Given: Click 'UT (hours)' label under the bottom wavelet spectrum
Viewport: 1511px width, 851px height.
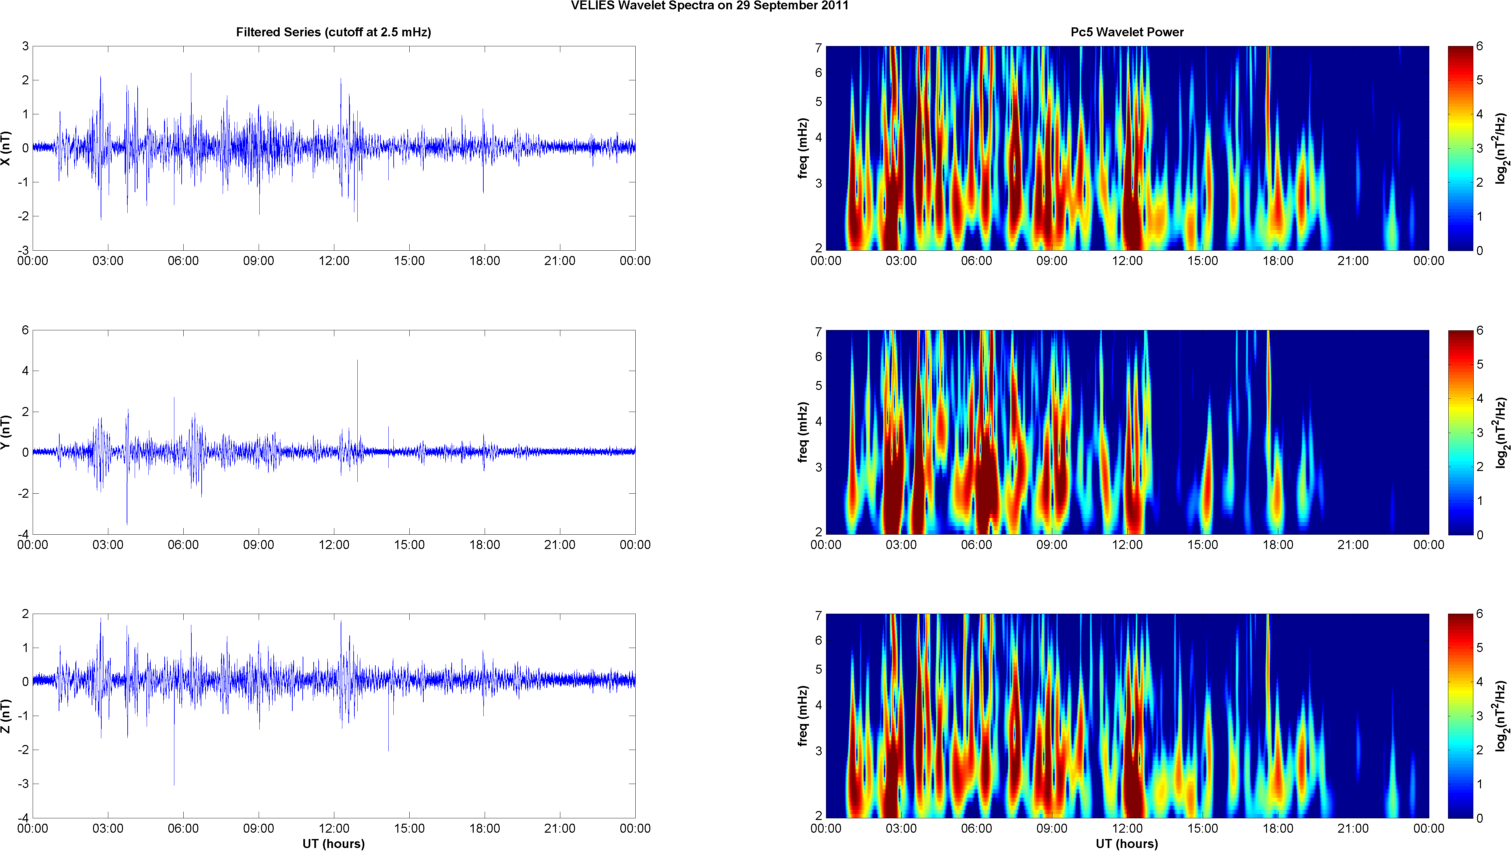Looking at the screenshot, I should click(x=1127, y=844).
